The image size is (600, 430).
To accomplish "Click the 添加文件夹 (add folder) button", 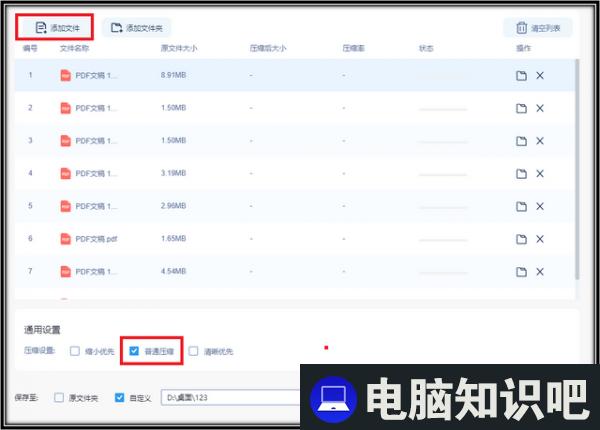I will (137, 28).
